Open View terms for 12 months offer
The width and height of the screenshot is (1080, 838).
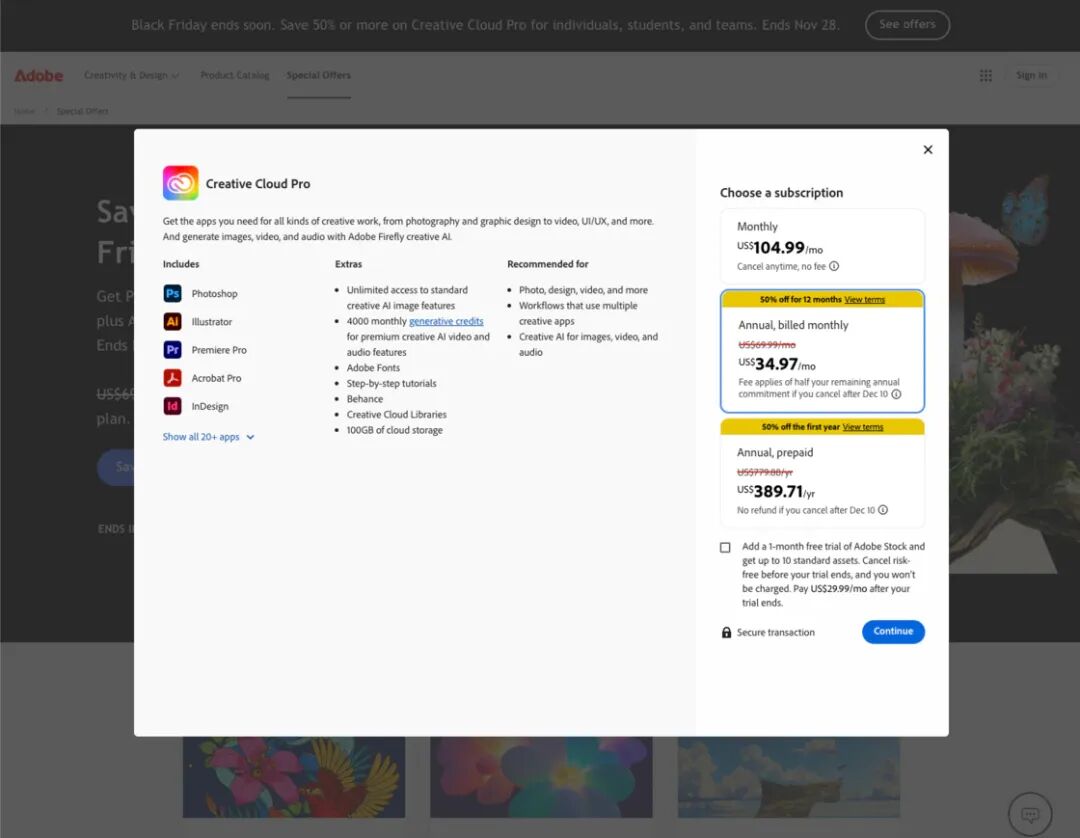864,300
